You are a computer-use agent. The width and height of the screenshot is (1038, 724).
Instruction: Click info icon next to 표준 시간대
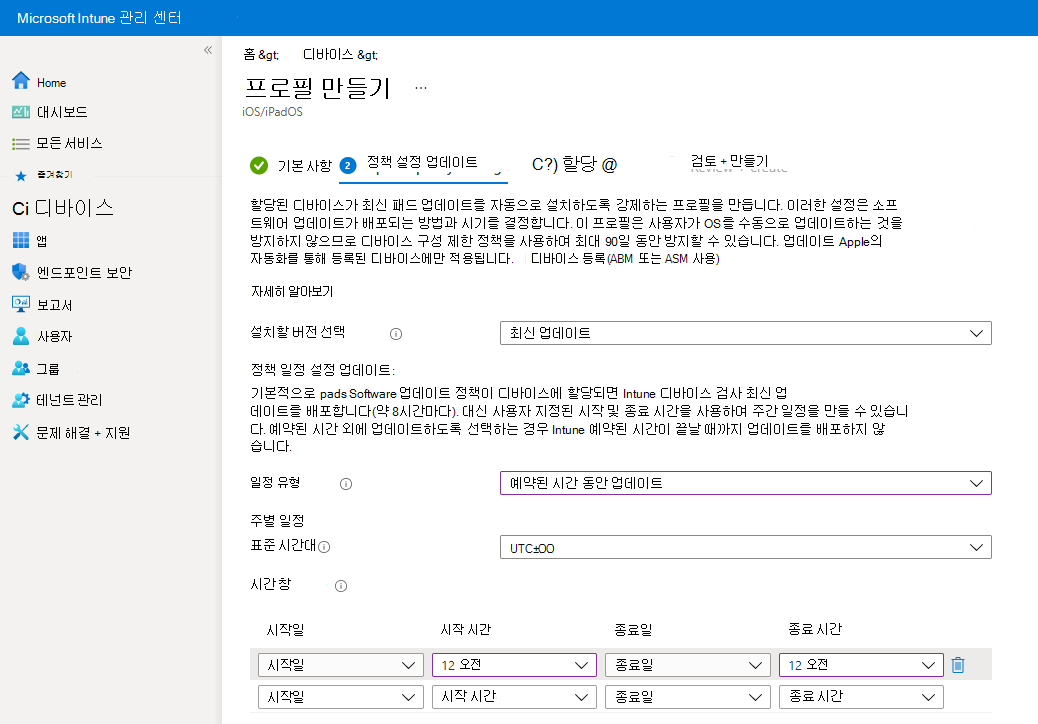324,547
